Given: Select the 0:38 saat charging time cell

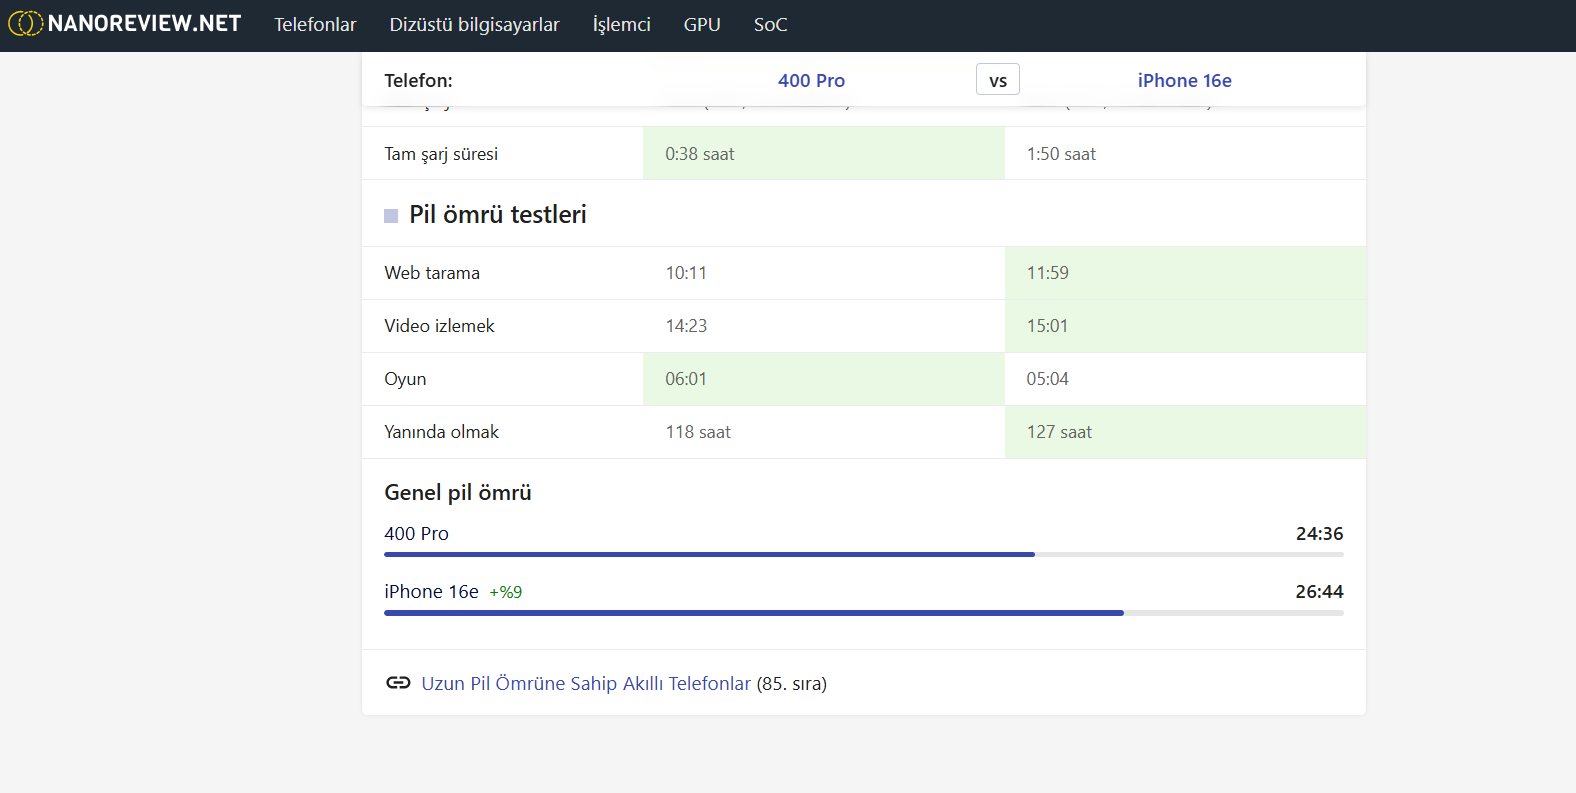Looking at the screenshot, I should (824, 153).
